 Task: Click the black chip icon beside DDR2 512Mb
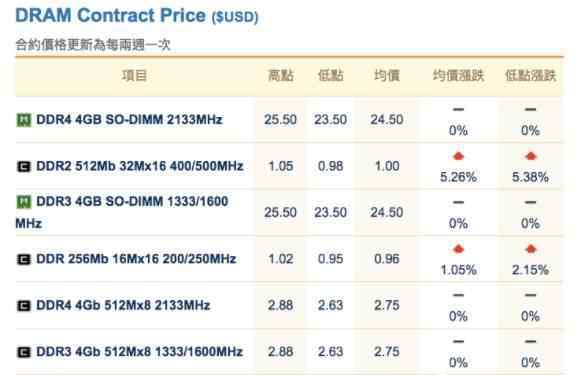[x=24, y=166]
